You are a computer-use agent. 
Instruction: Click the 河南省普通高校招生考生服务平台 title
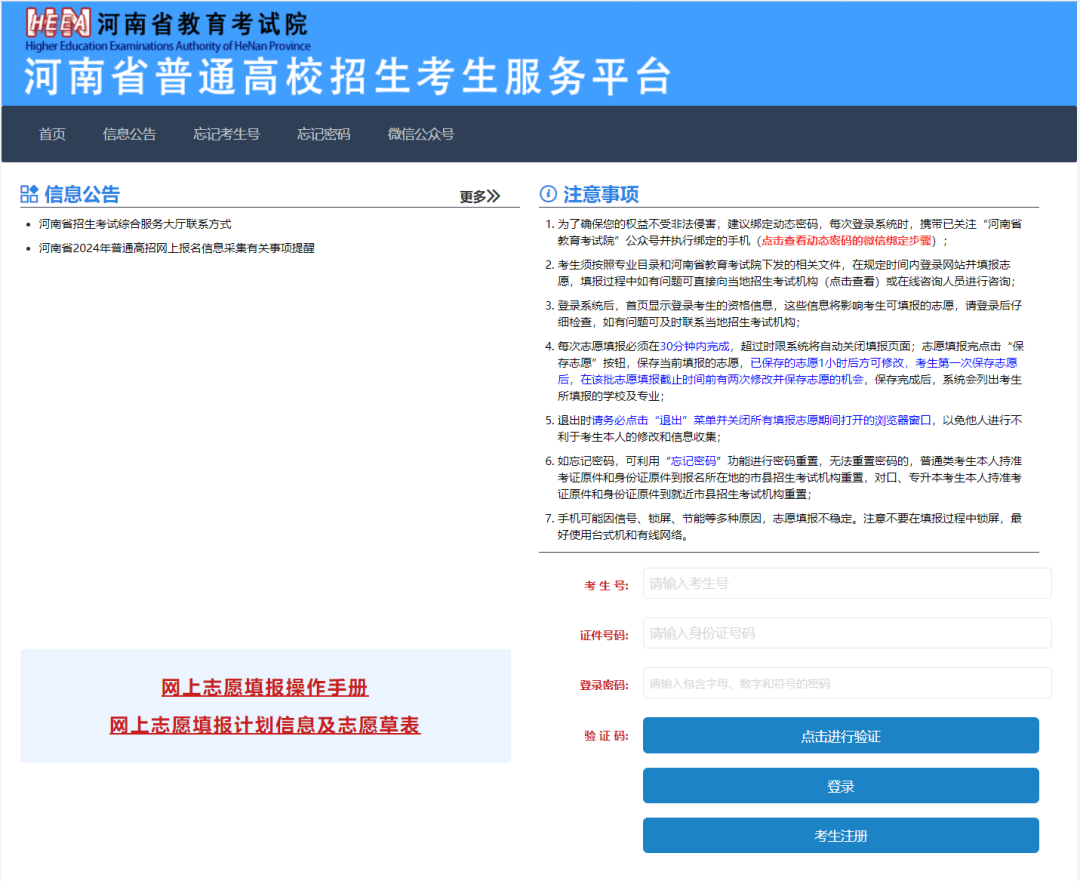tap(348, 76)
